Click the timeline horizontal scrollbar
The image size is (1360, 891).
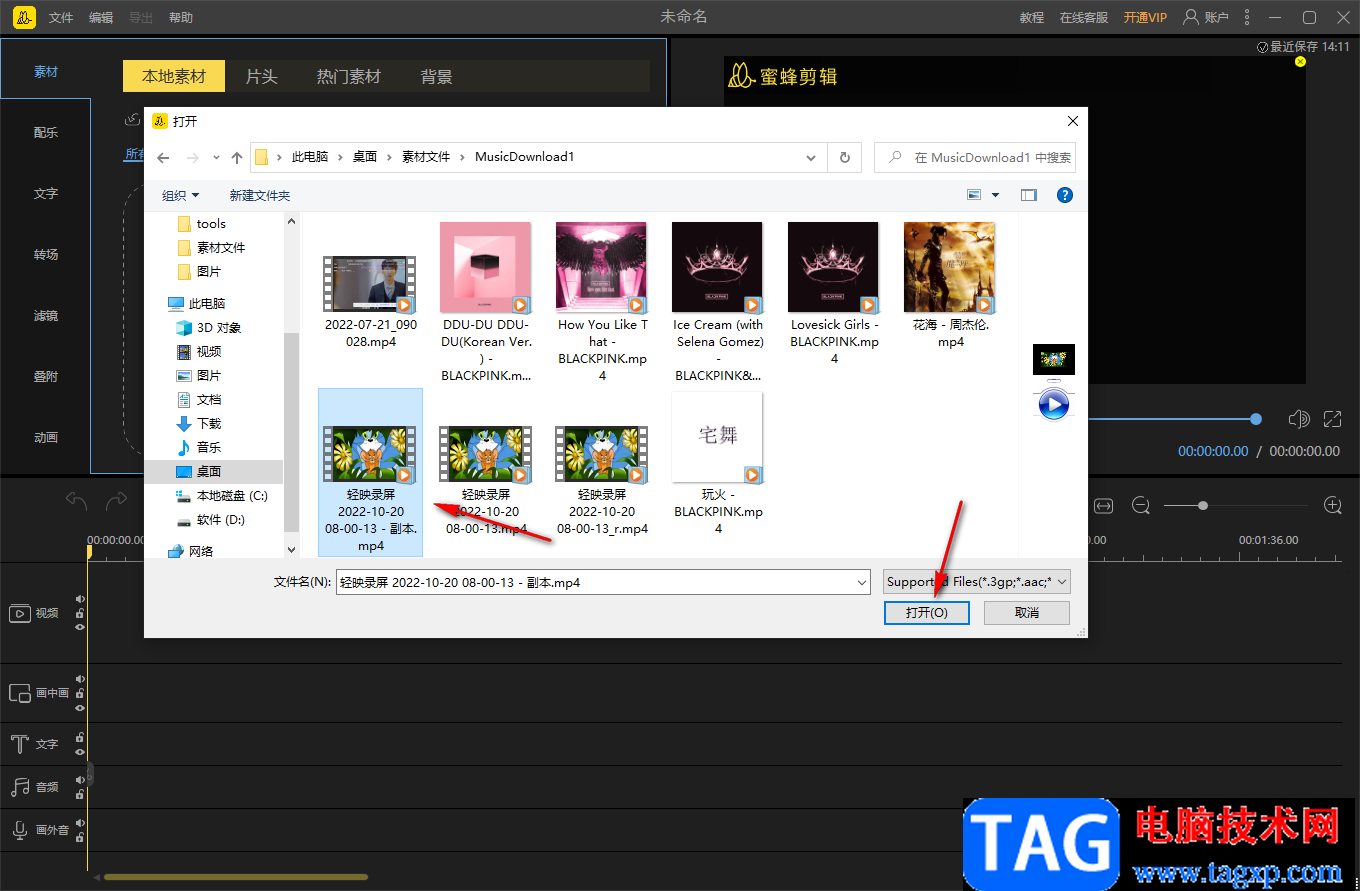click(236, 877)
